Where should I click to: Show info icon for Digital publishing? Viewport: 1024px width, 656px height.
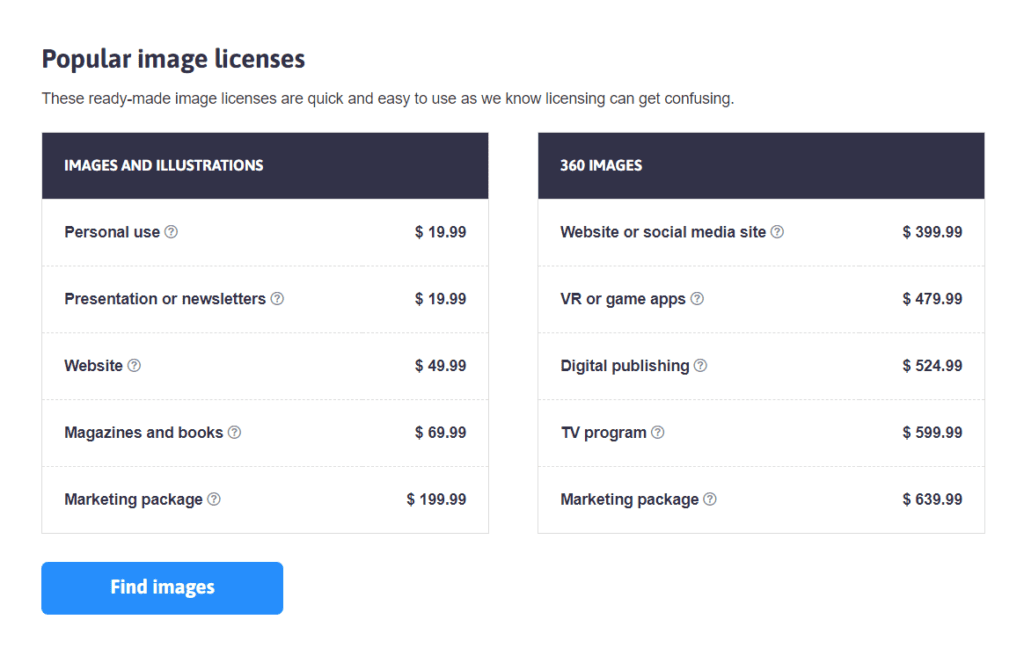[x=700, y=365]
